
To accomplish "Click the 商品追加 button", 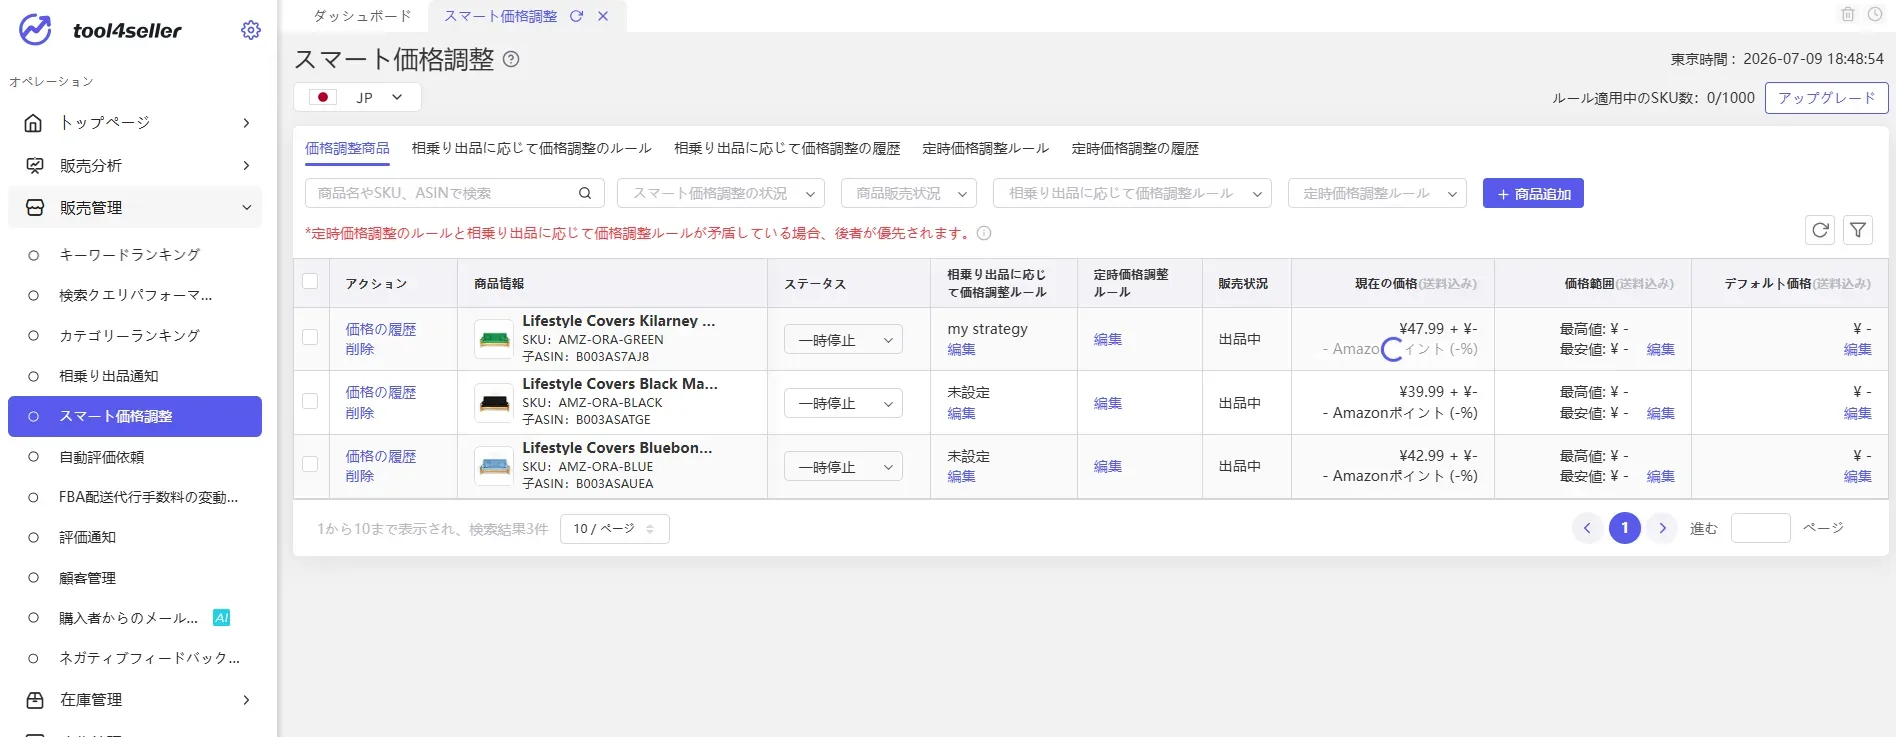I will pos(1533,193).
